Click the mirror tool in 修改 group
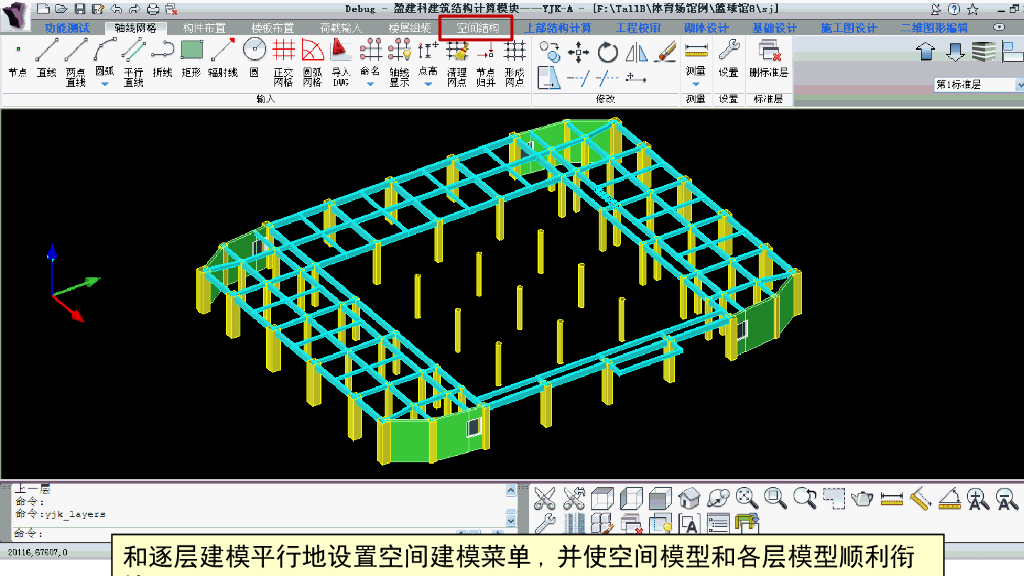1024x576 pixels. click(x=636, y=53)
